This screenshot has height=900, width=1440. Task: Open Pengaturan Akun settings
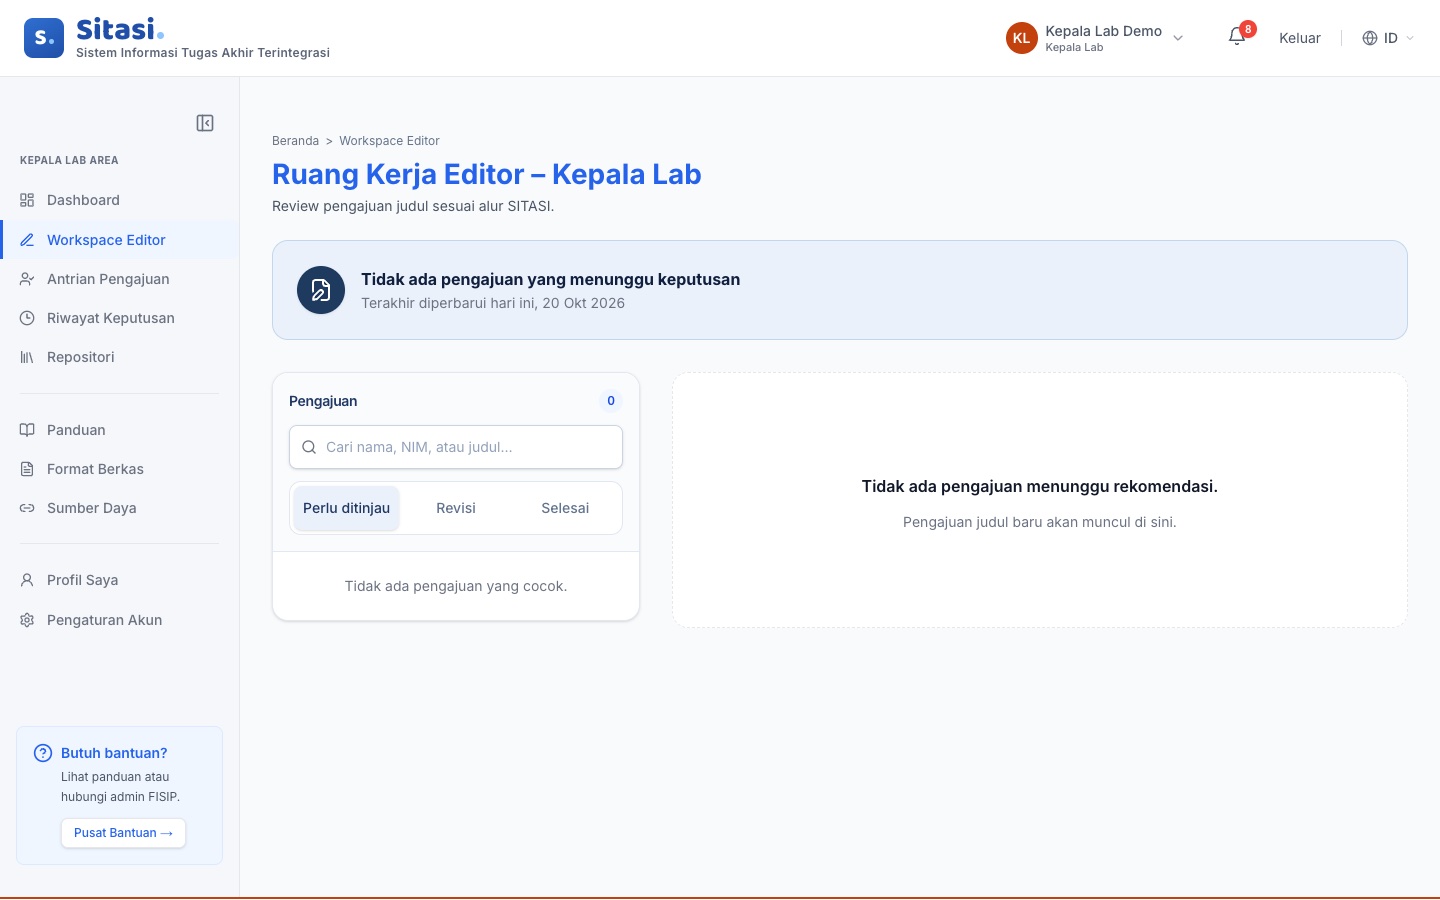pos(120,620)
